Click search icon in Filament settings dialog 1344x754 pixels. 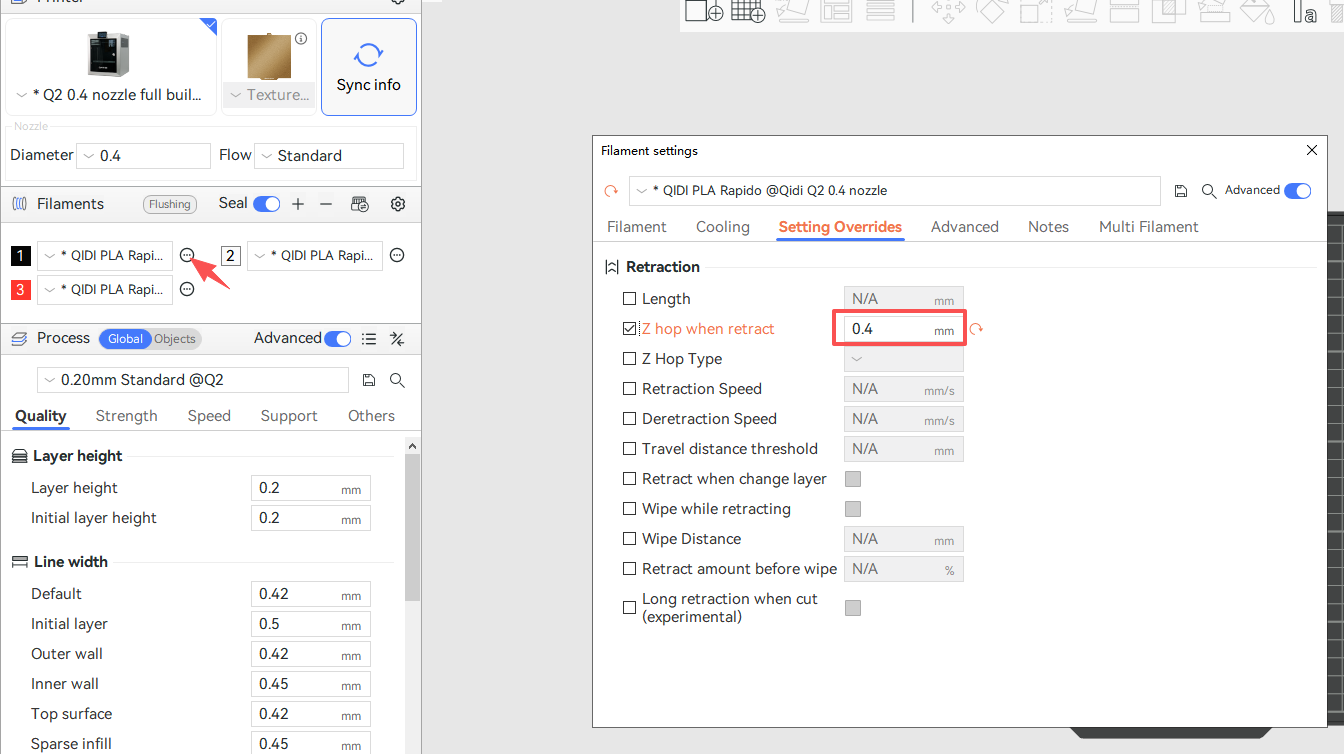click(x=1209, y=191)
